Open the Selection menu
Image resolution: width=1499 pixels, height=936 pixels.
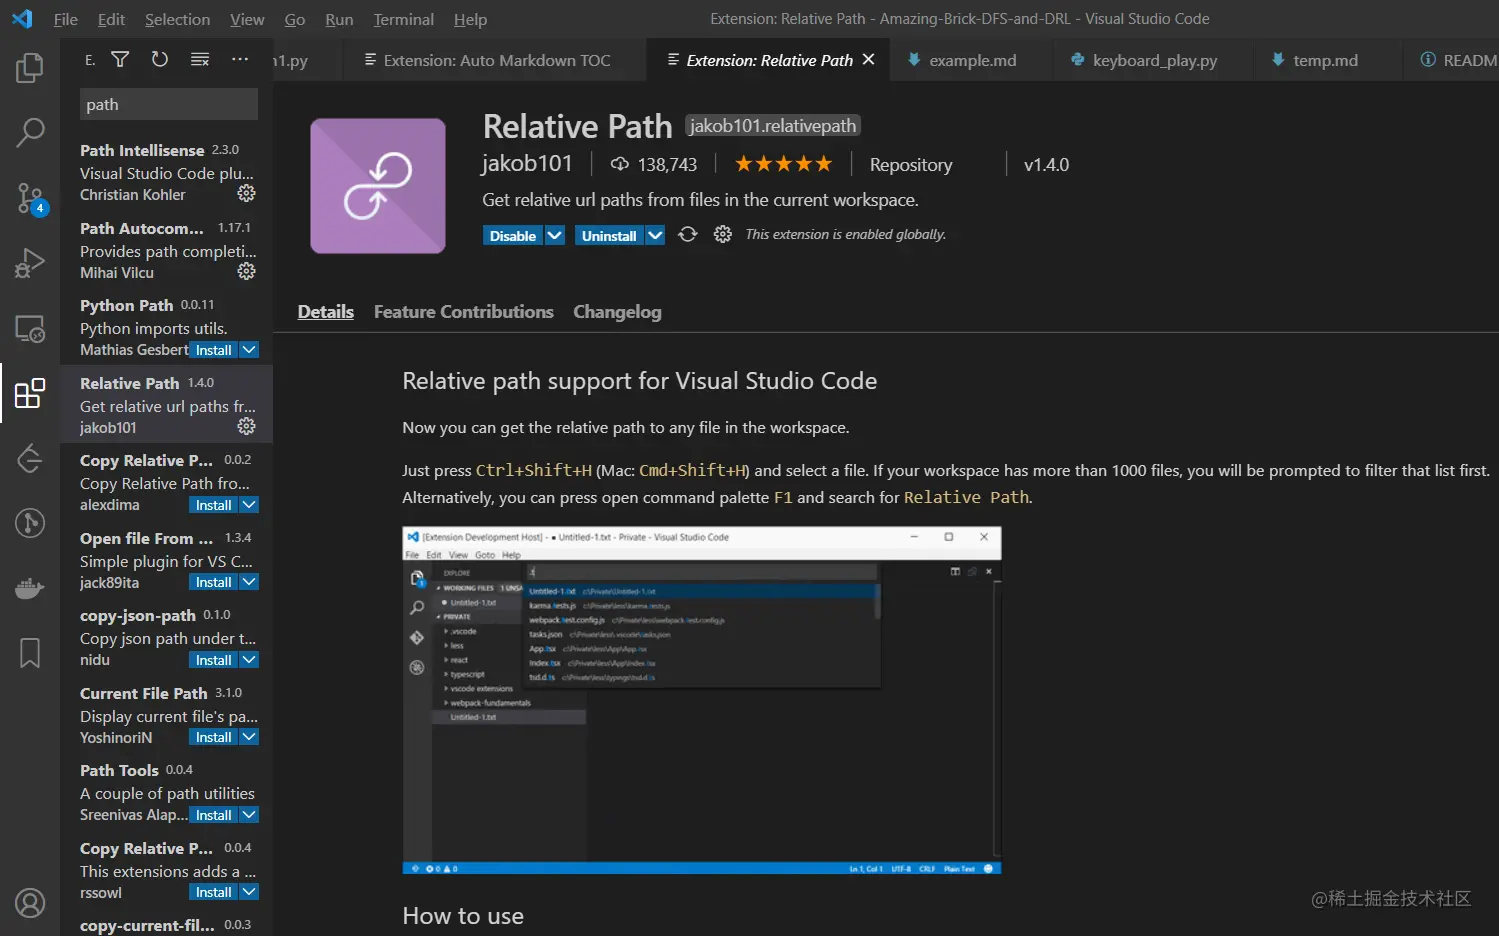pos(177,19)
